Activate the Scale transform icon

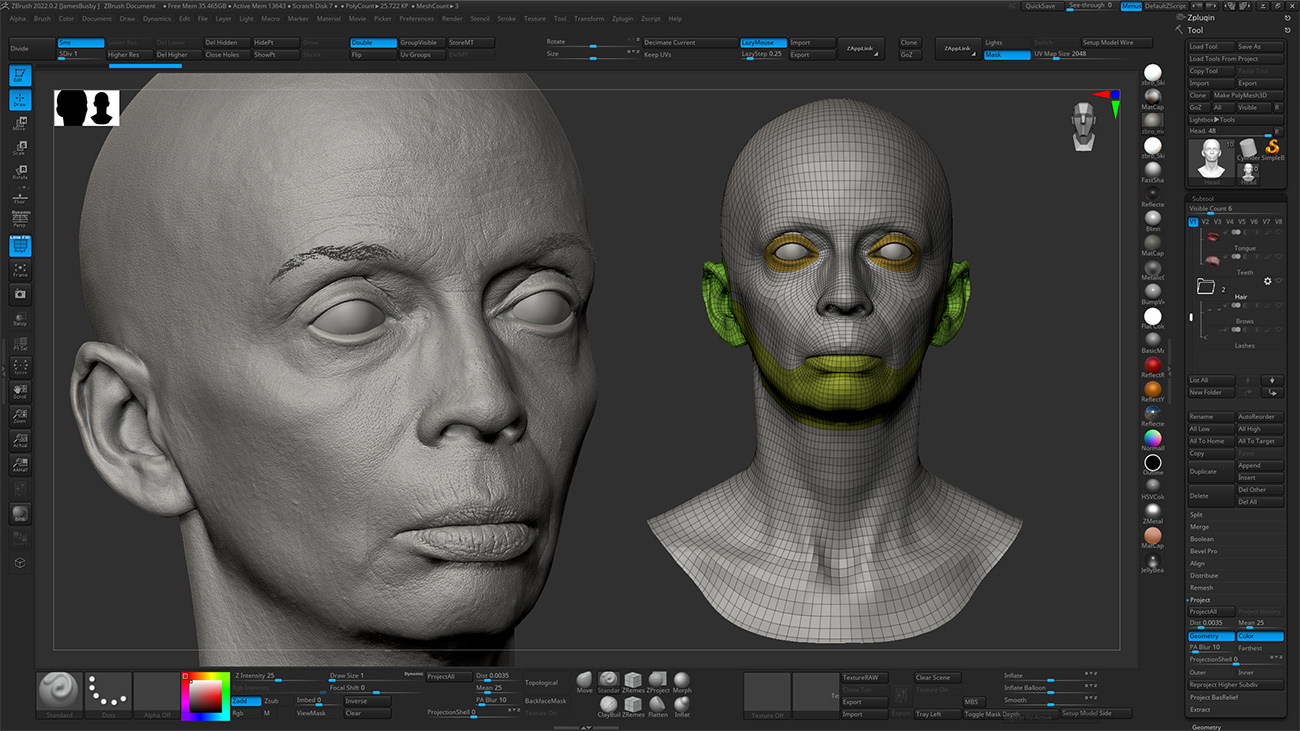click(x=20, y=148)
